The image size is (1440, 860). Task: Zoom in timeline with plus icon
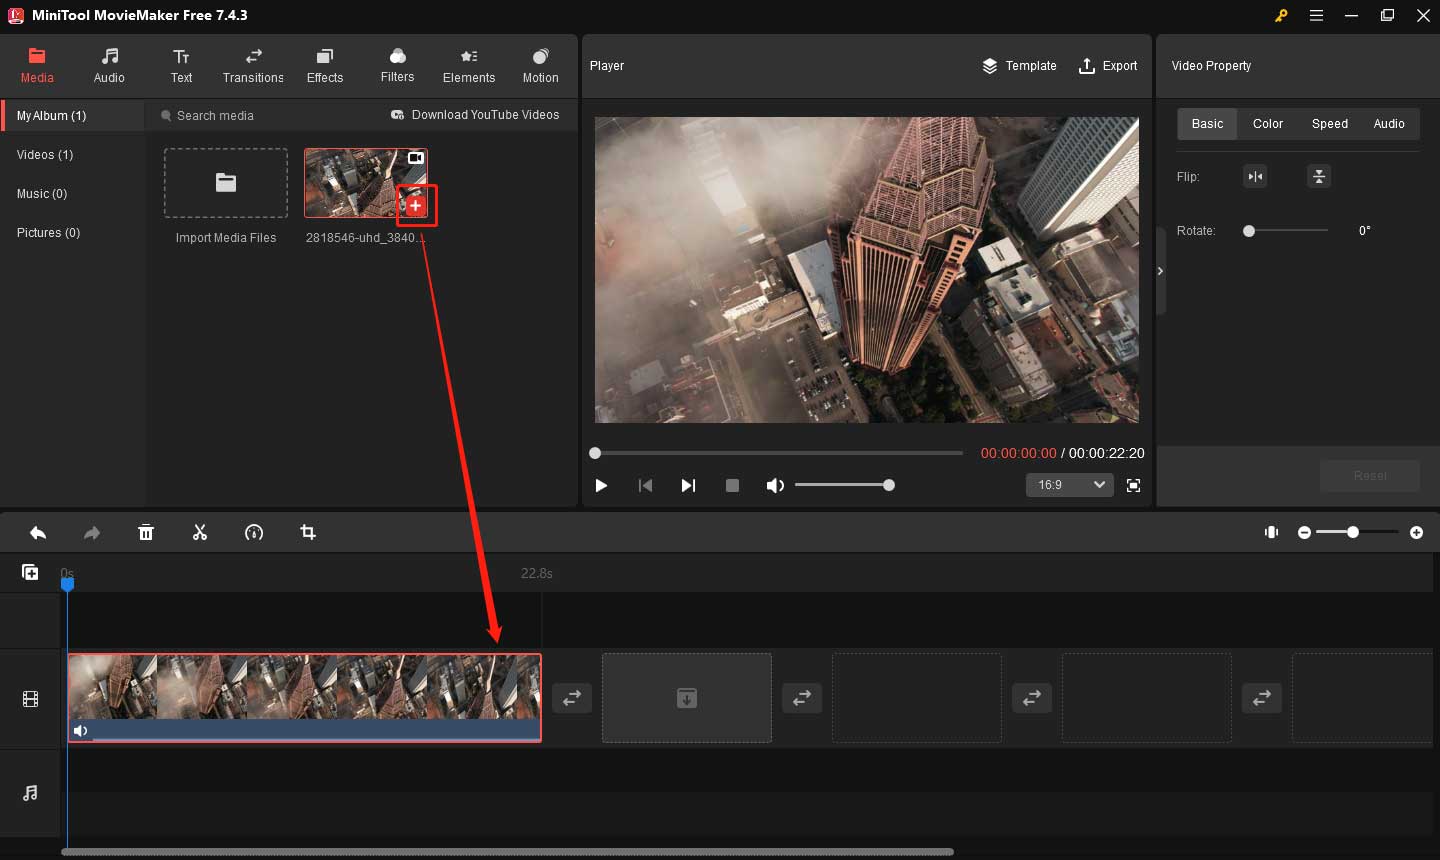coord(1416,533)
